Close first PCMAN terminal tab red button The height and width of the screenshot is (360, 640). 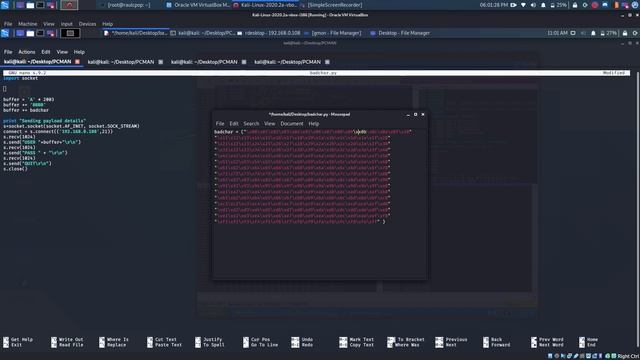[77, 62]
